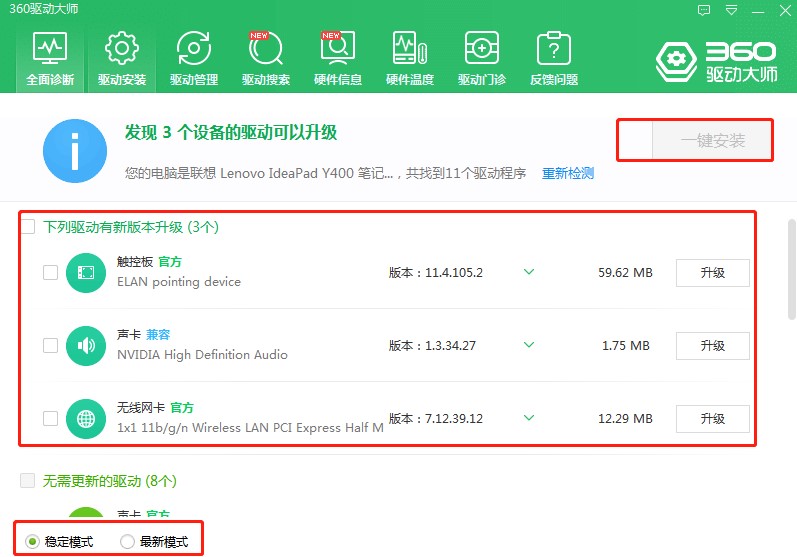The image size is (797, 557).
Task: Click 1x1 11b/g/n Wireless LAN text
Action: coord(250,428)
